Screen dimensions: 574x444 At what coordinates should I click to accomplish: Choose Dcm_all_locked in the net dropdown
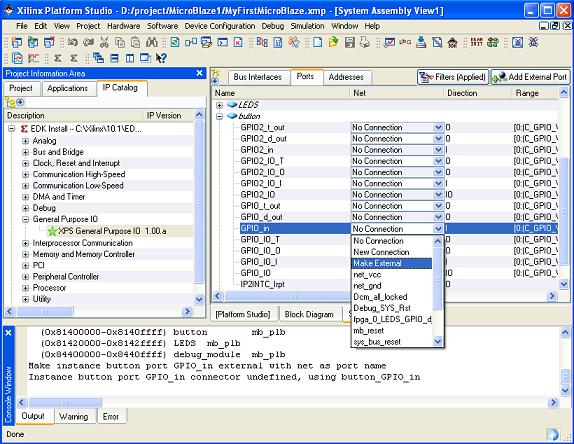(x=392, y=297)
